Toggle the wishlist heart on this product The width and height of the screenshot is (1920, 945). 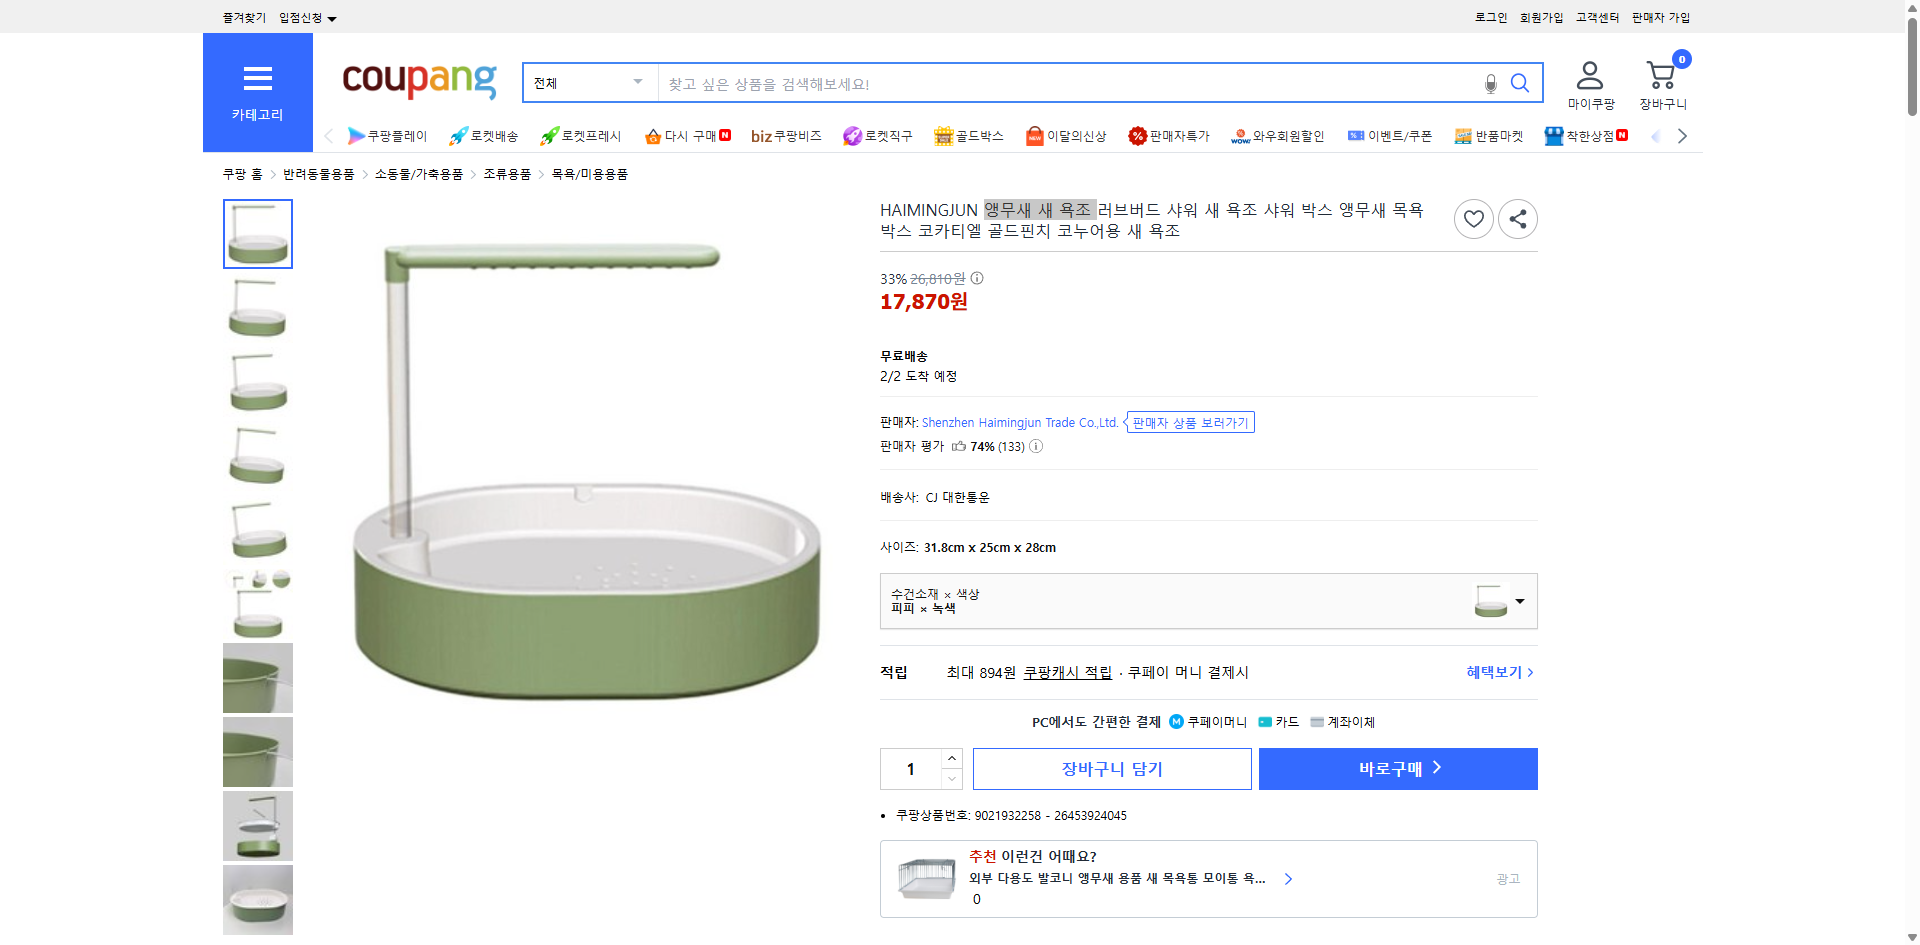tap(1473, 218)
